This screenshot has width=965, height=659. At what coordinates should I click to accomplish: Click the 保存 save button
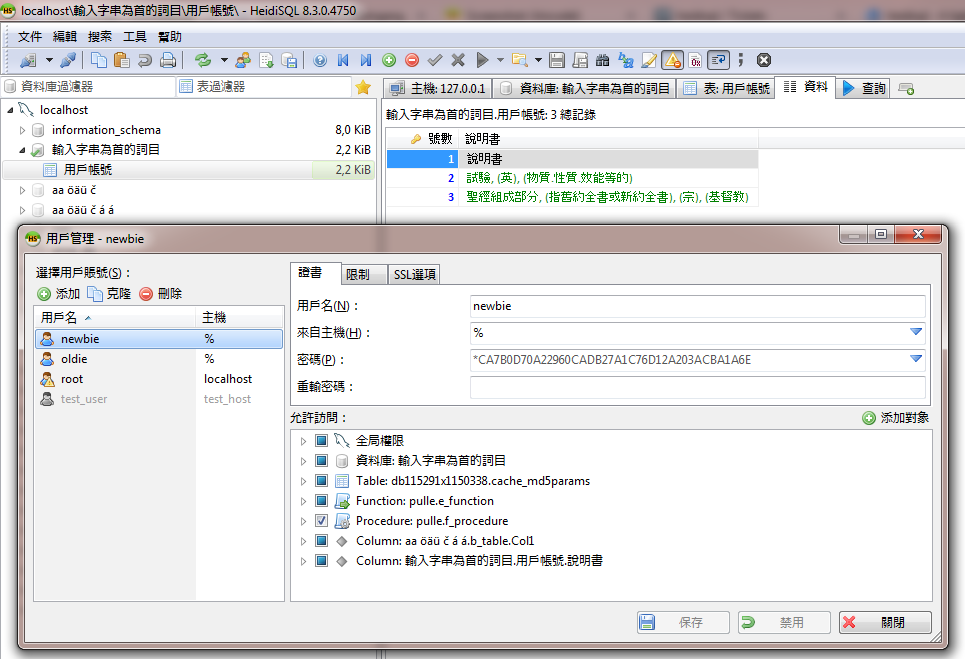click(x=683, y=623)
